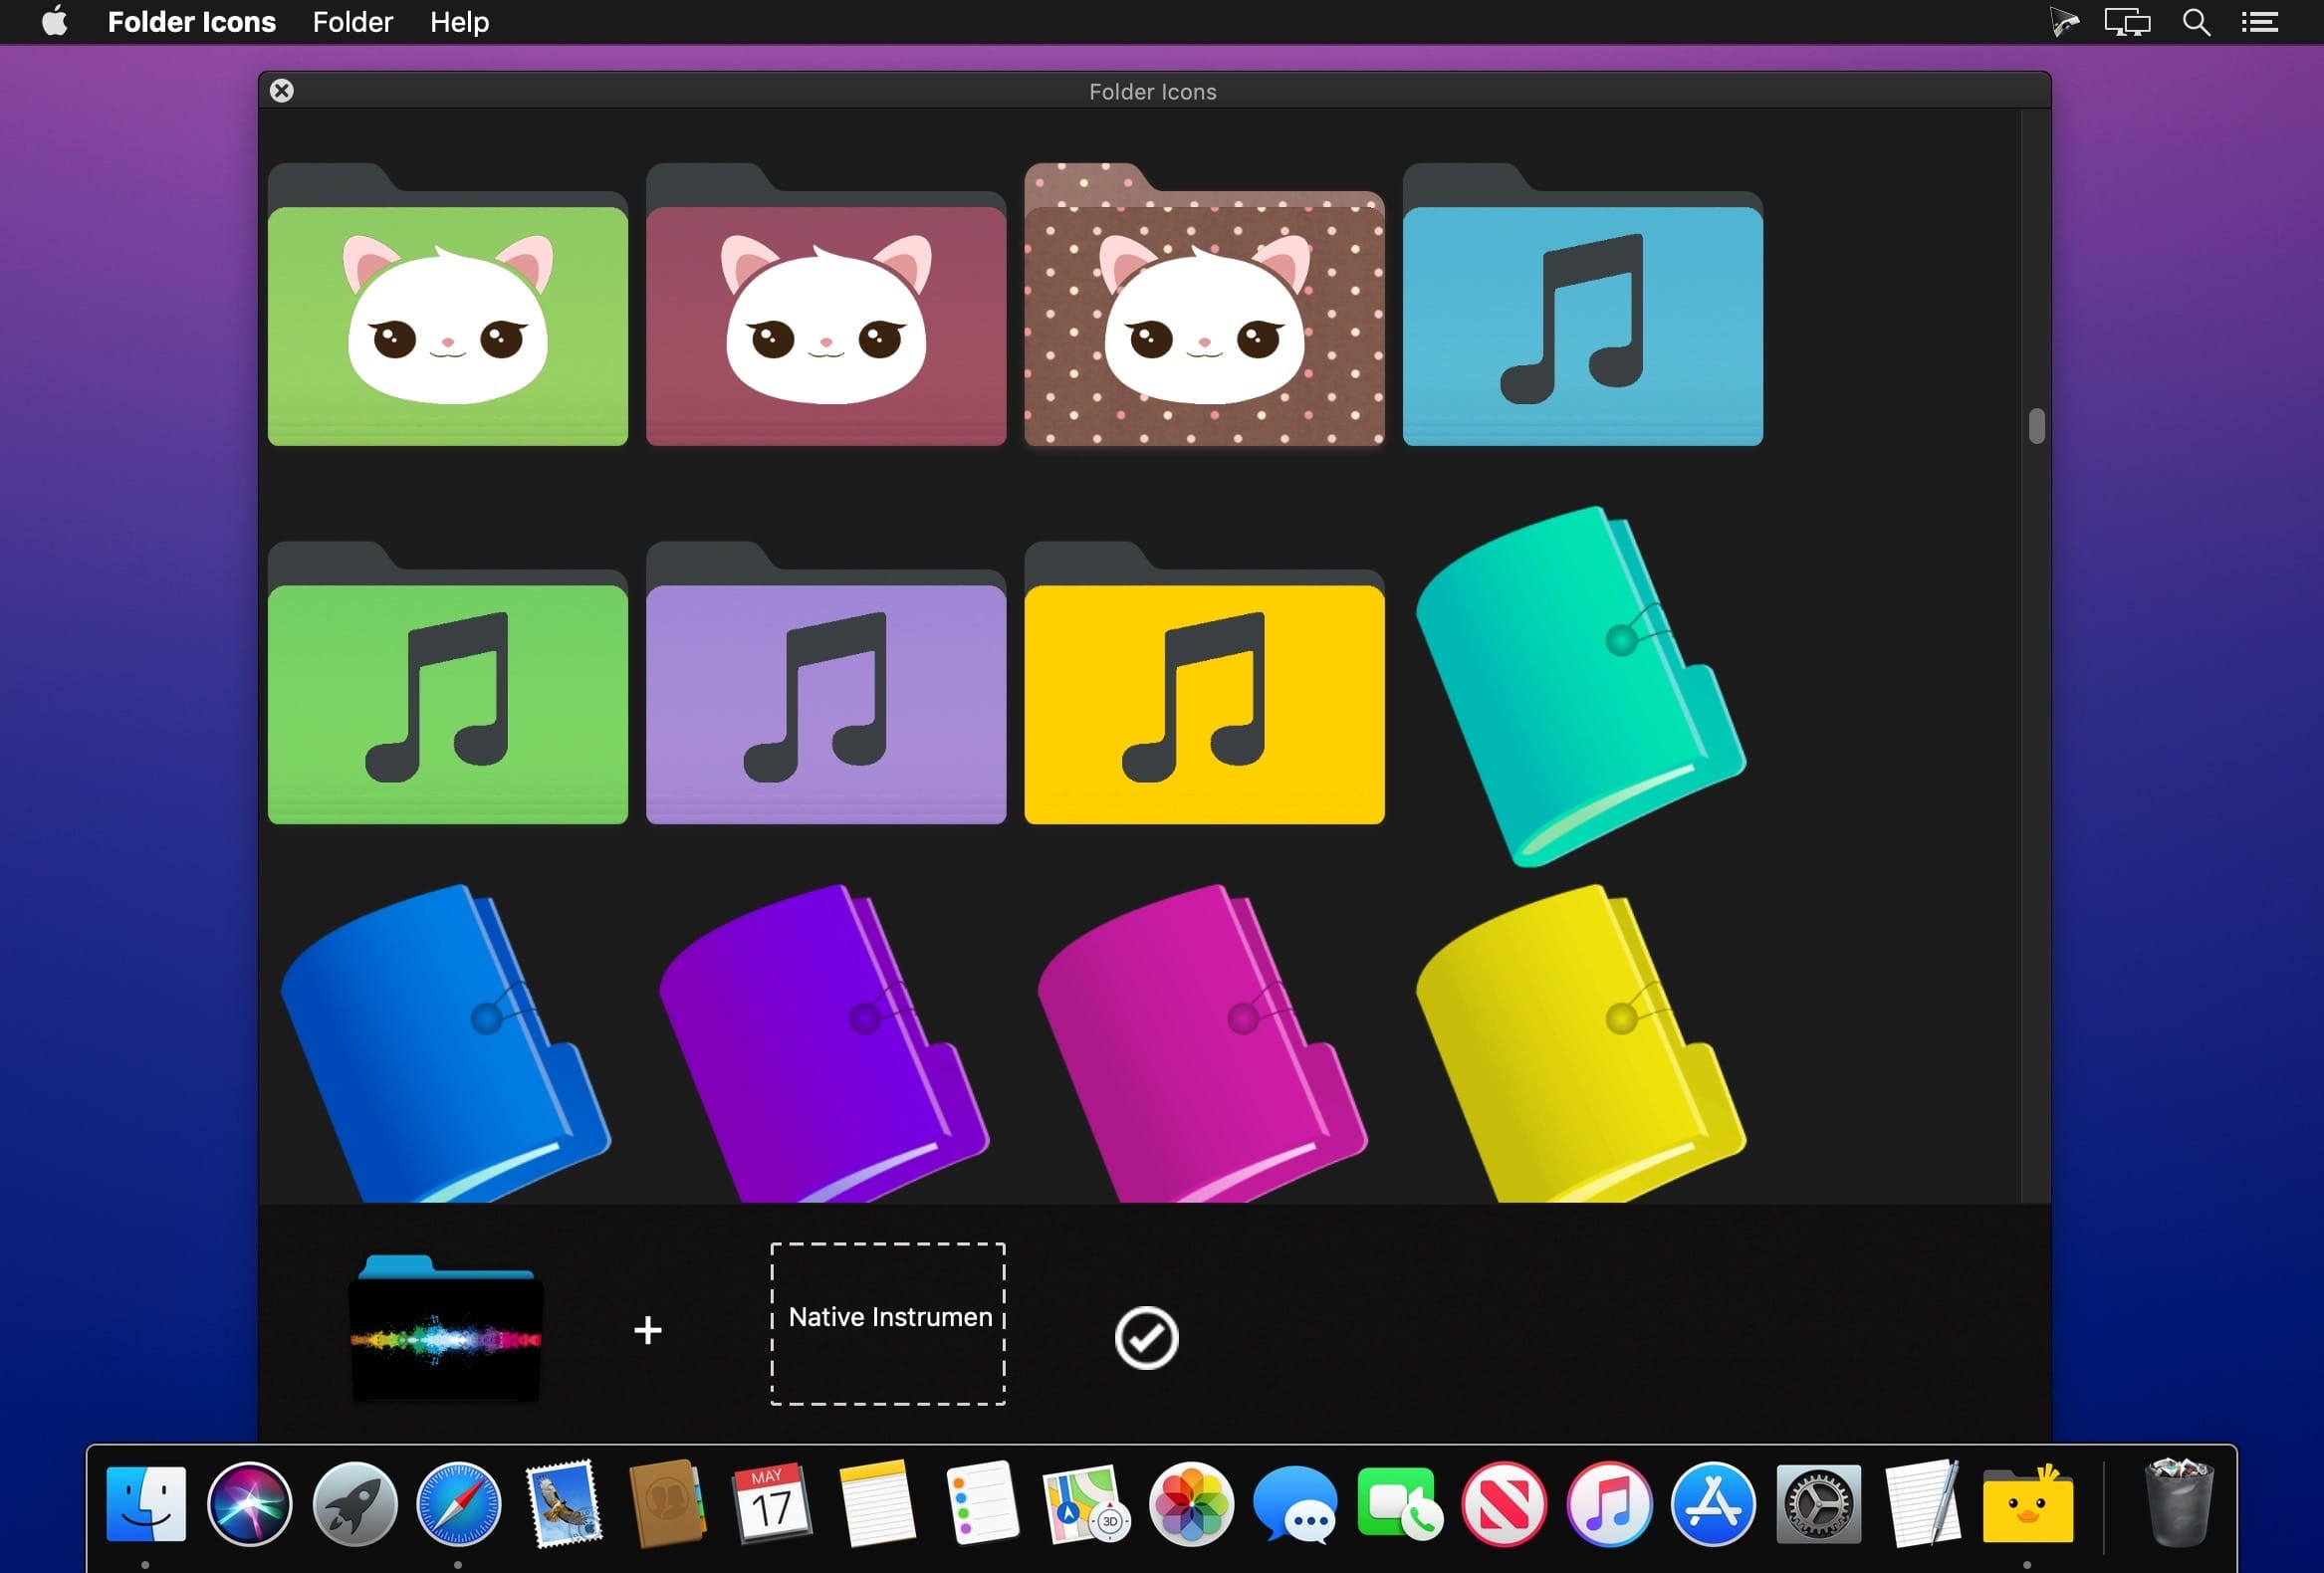Viewport: 2324px width, 1573px height.
Task: Choose the maroon cat face folder icon
Action: tap(826, 304)
